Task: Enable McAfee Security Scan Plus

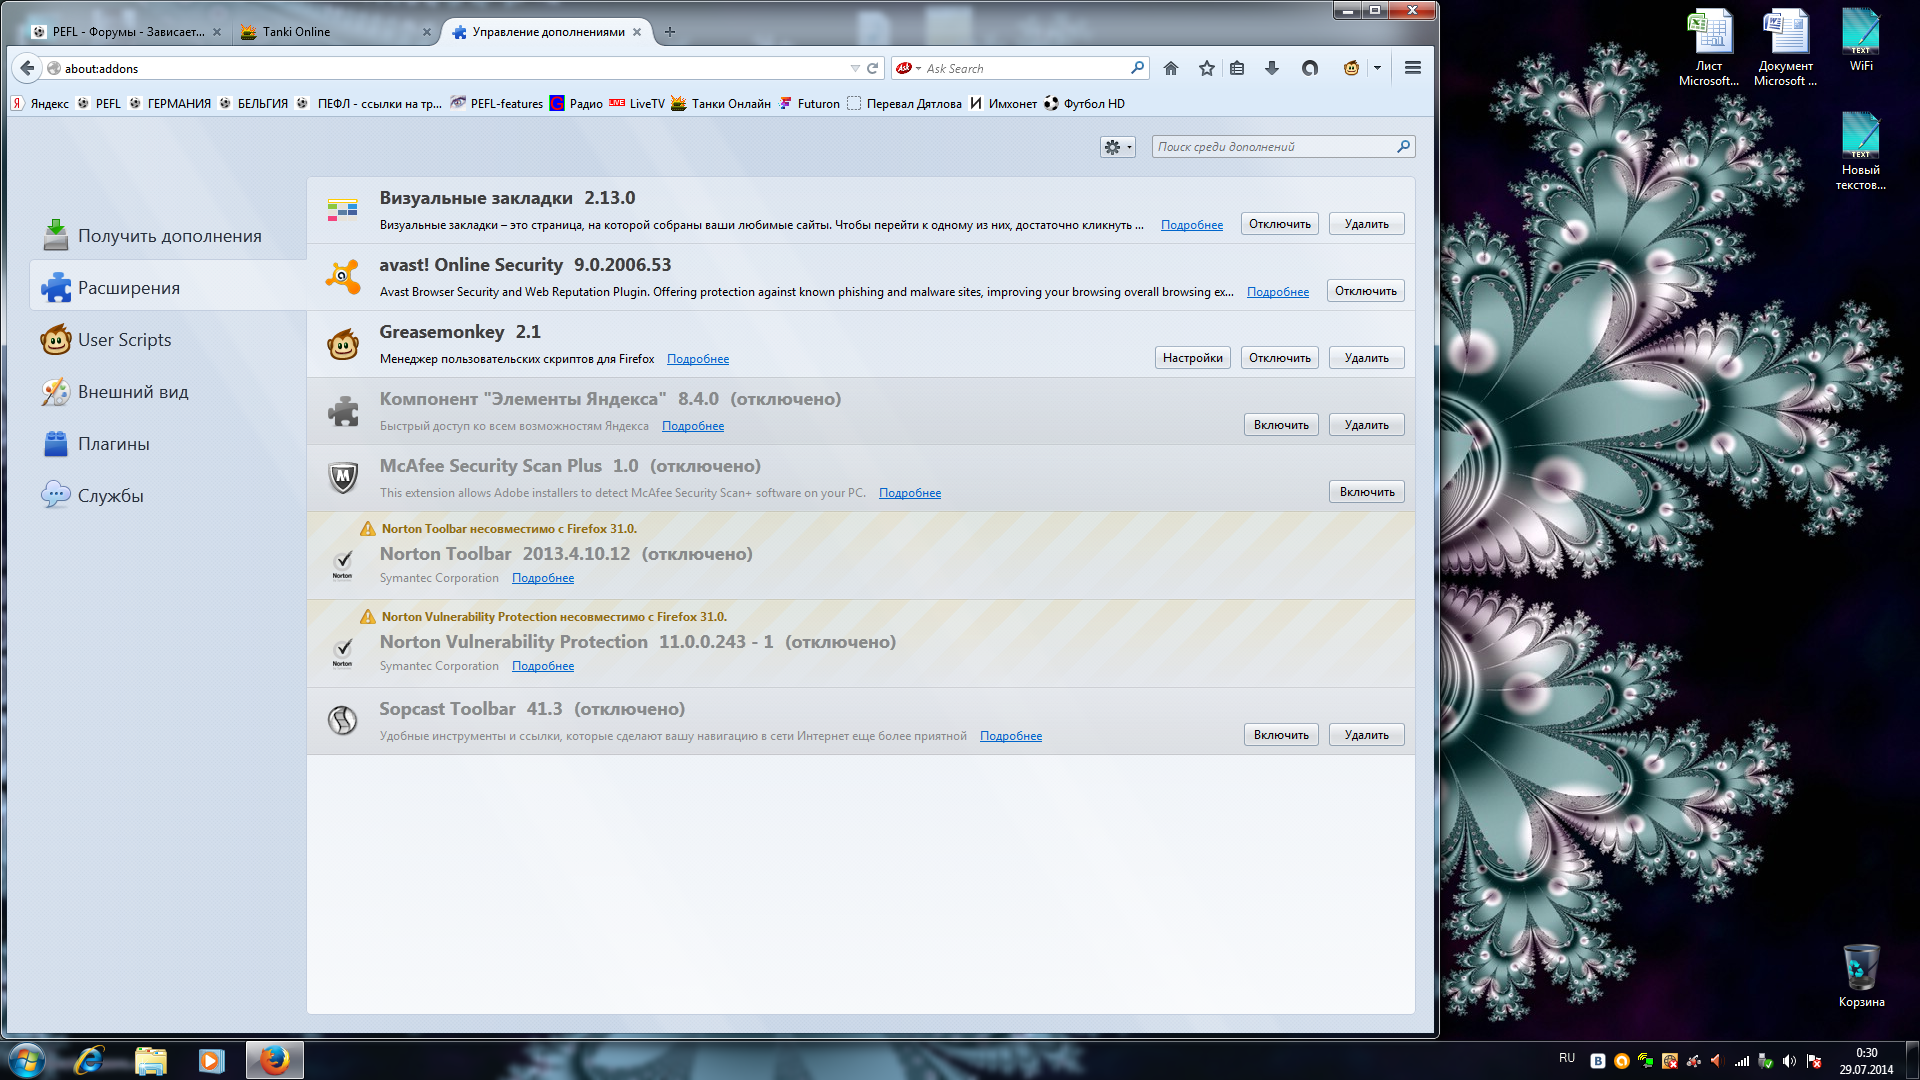Action: point(1366,492)
